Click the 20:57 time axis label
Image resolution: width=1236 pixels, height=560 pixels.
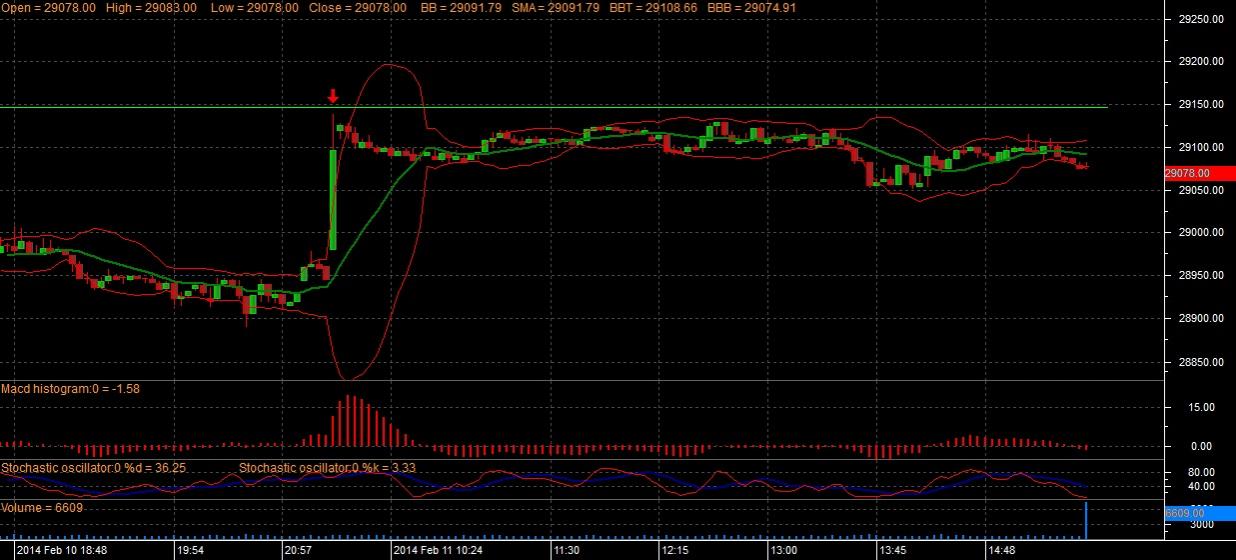[299, 551]
